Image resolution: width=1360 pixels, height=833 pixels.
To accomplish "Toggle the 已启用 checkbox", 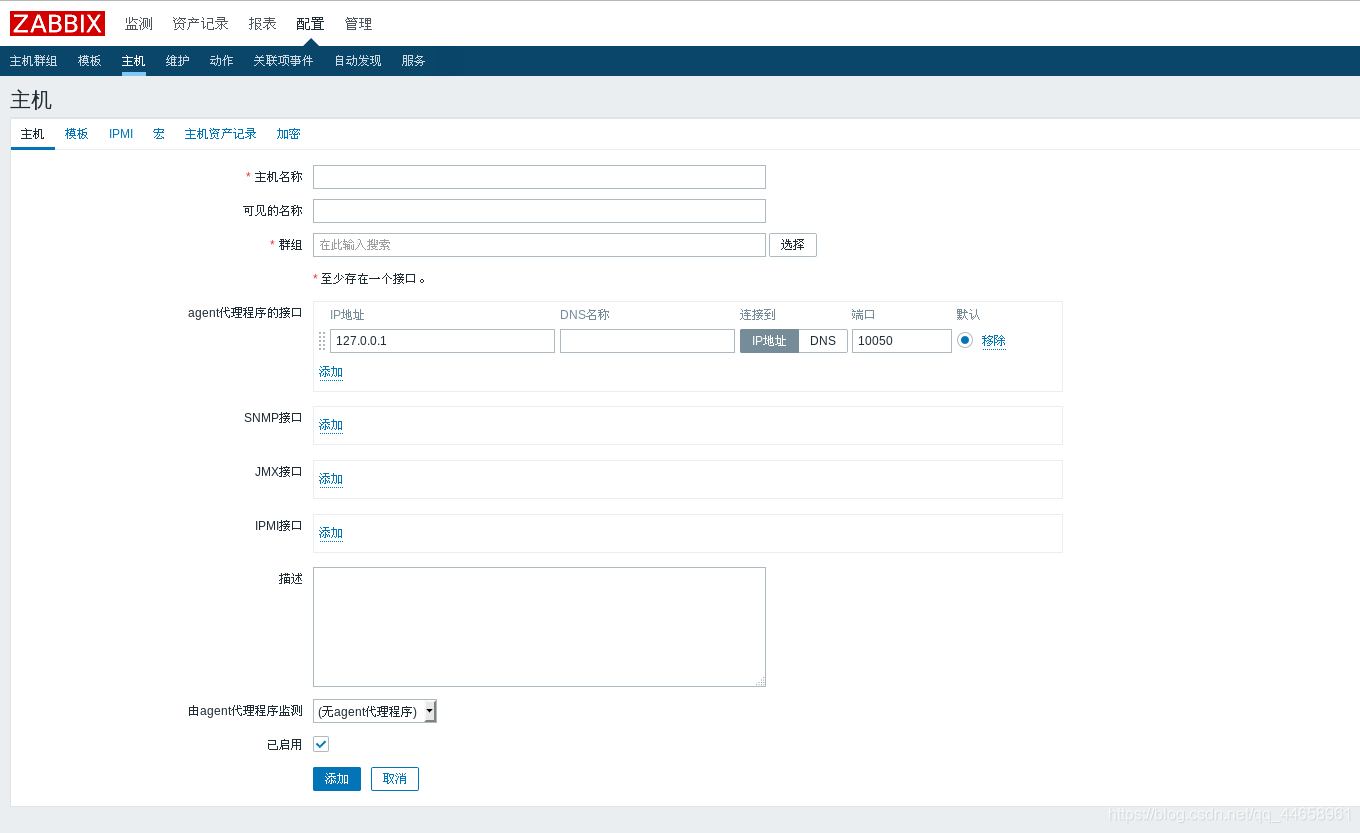I will (x=321, y=744).
